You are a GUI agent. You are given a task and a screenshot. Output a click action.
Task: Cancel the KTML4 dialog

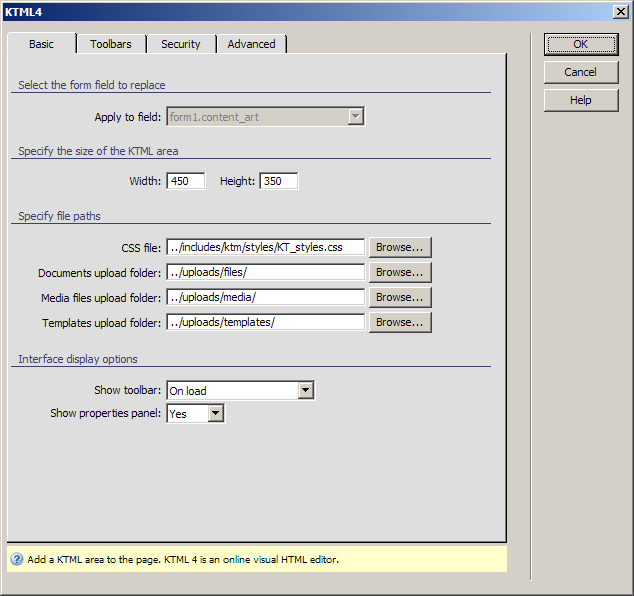(581, 72)
